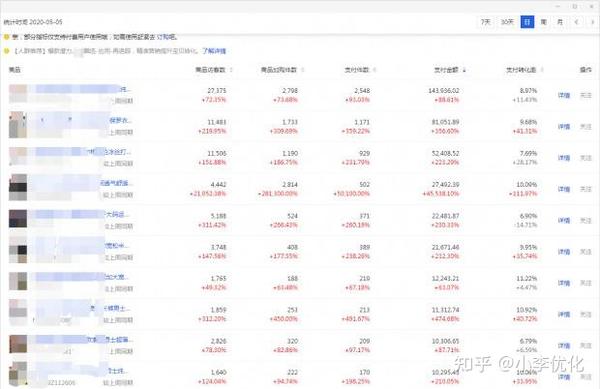Image resolution: width=600 pixels, height=389 pixels.
Task: Click 关注 for row with 1,859 visitors
Action: 586,314
